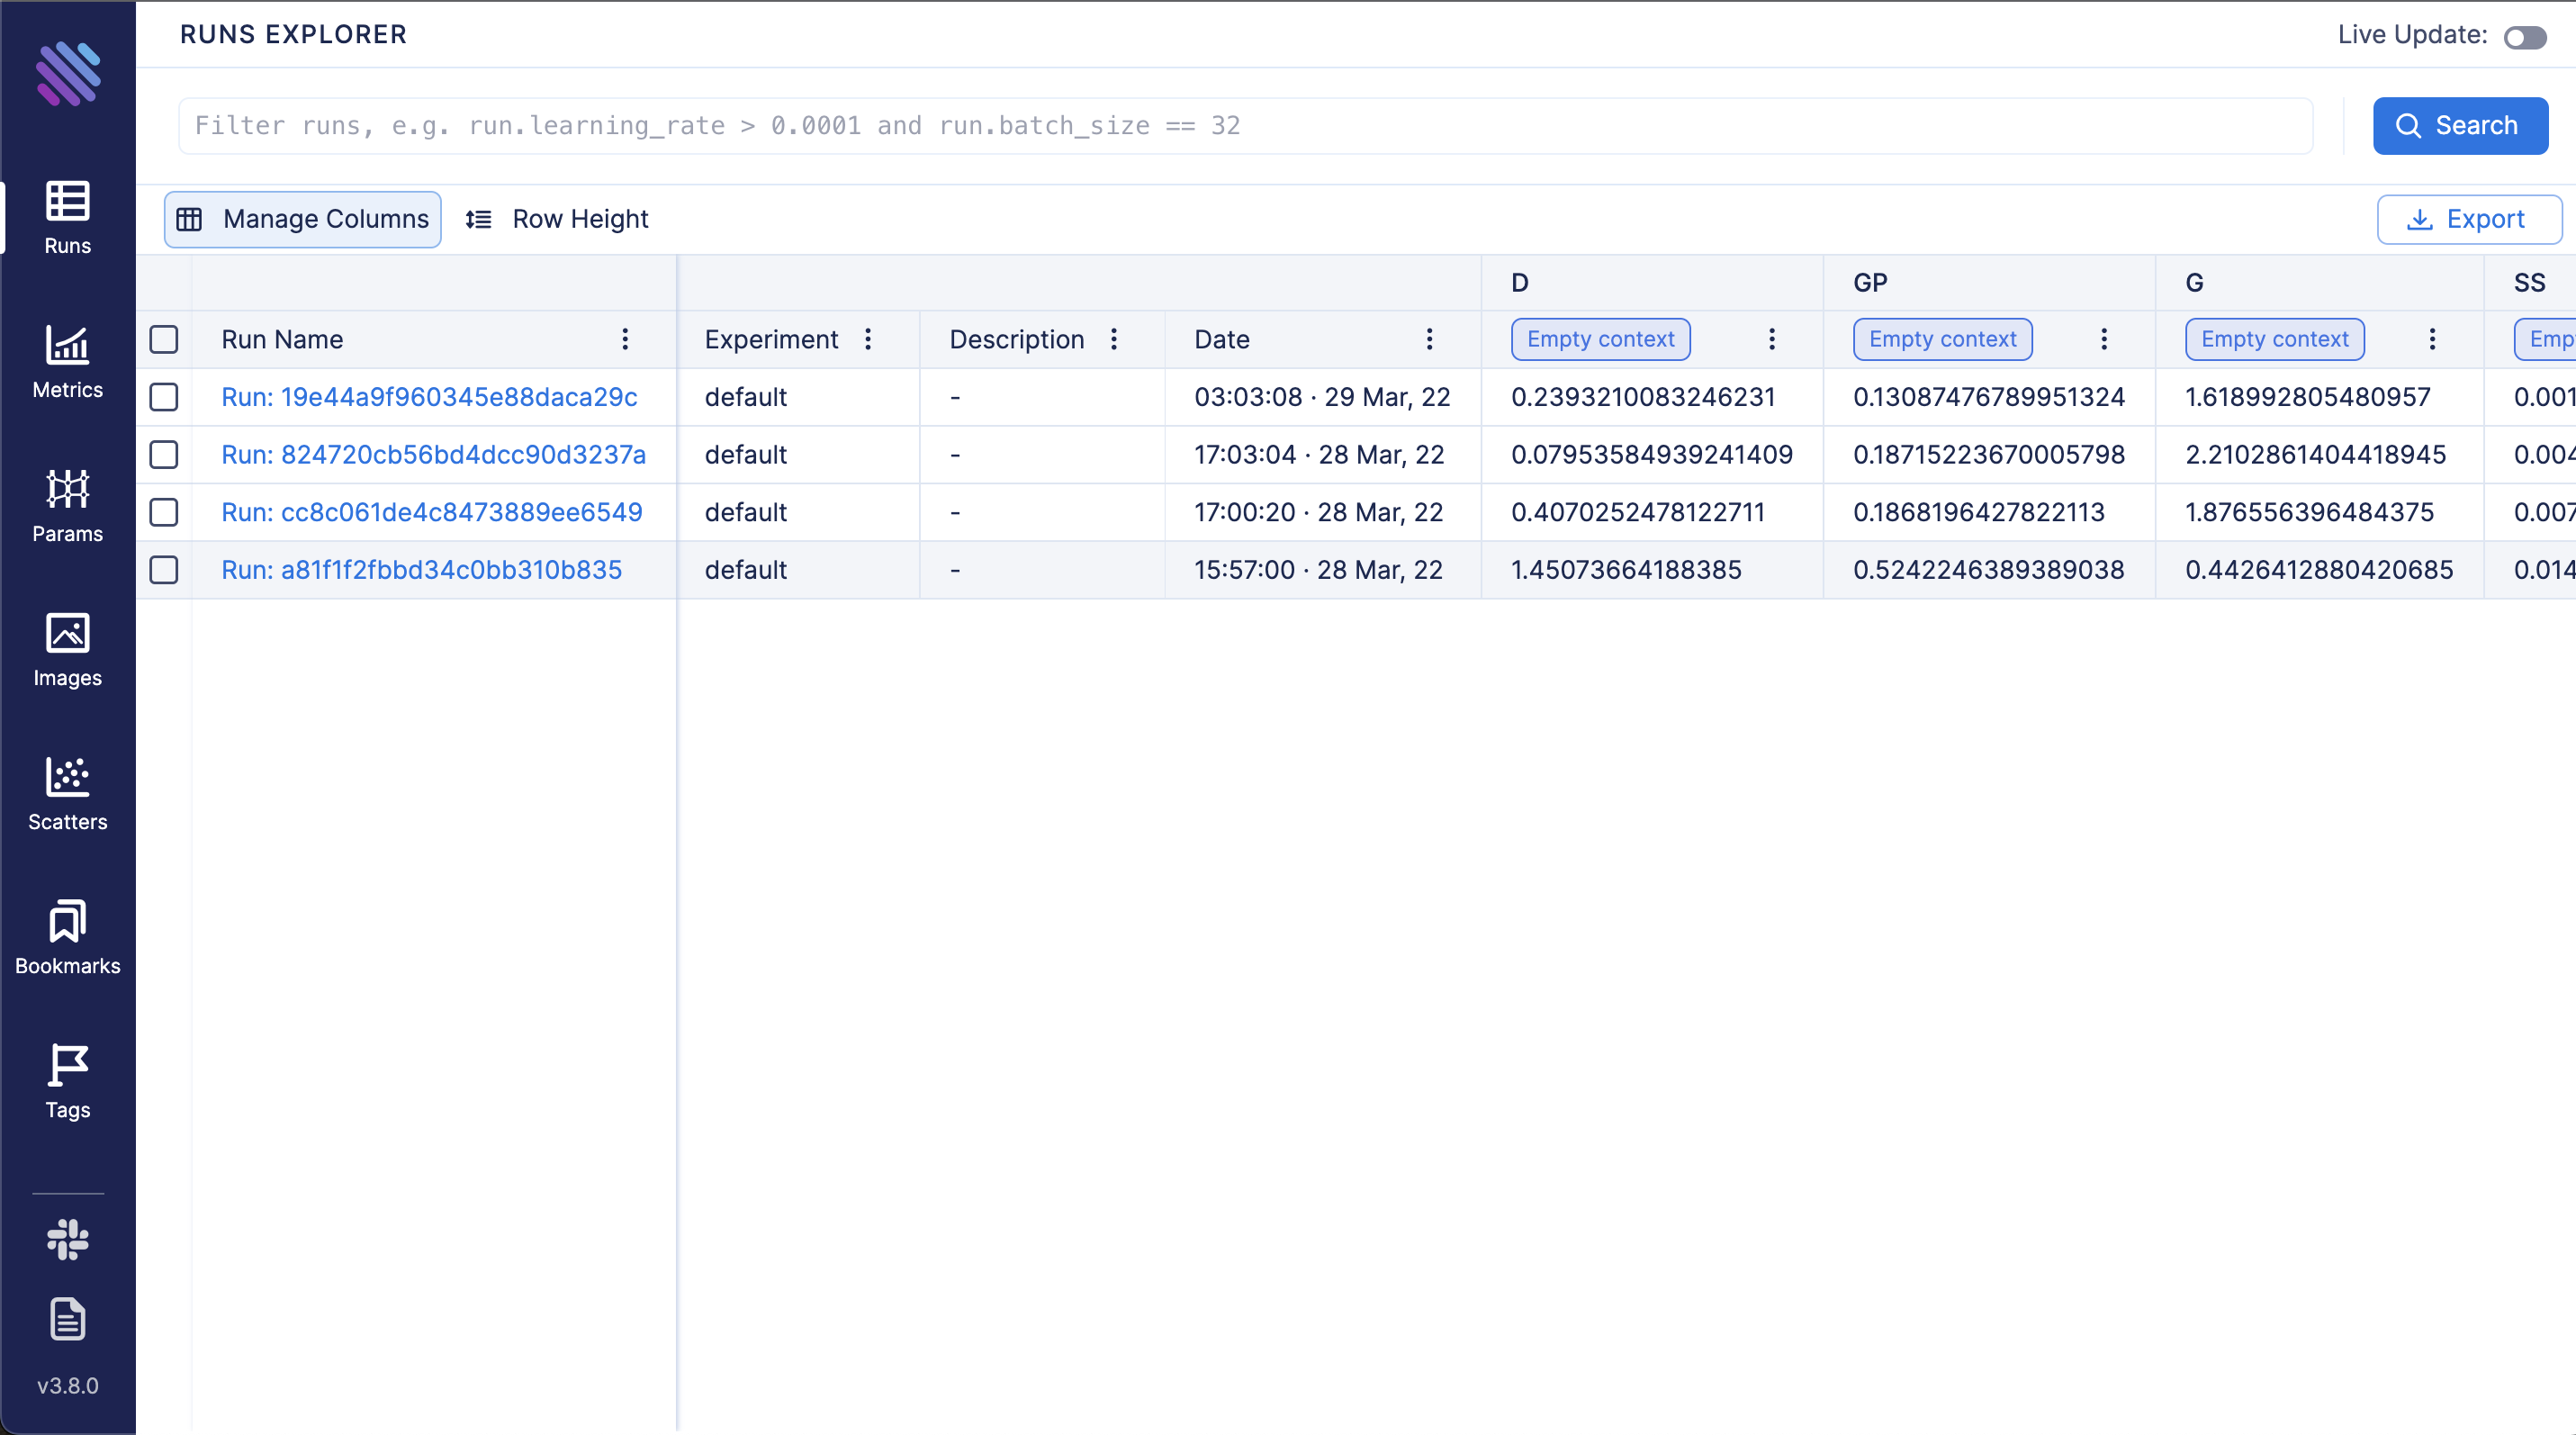Click G value 1.876556396484375
The height and width of the screenshot is (1435, 2576).
[x=2310, y=512]
